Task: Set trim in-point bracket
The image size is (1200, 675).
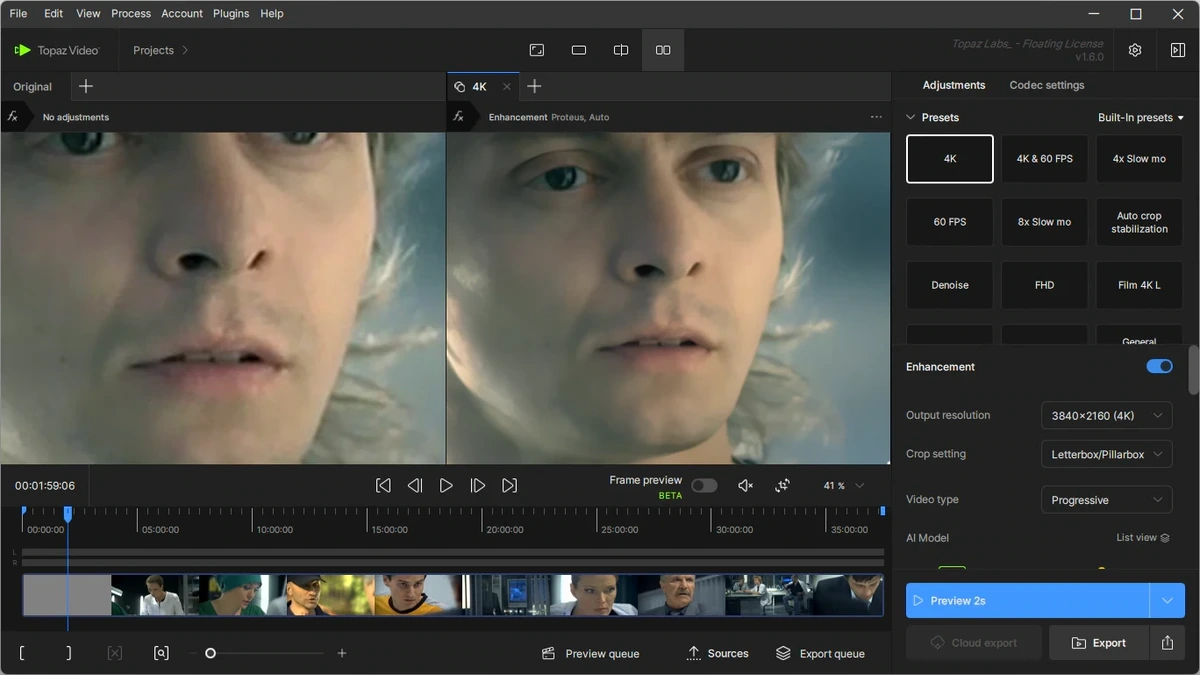Action: click(23, 653)
